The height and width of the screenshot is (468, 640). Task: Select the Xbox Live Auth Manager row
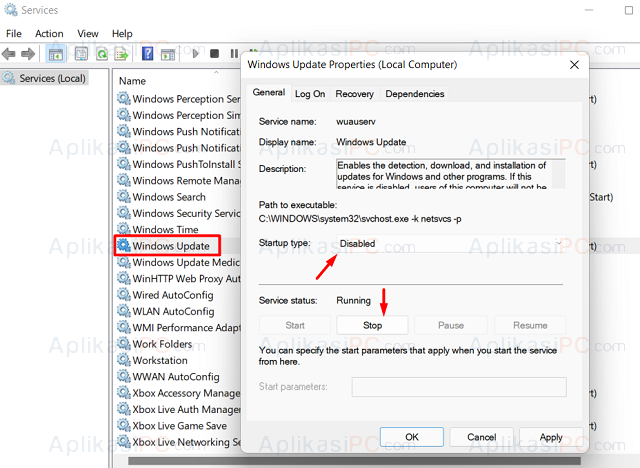tap(178, 409)
